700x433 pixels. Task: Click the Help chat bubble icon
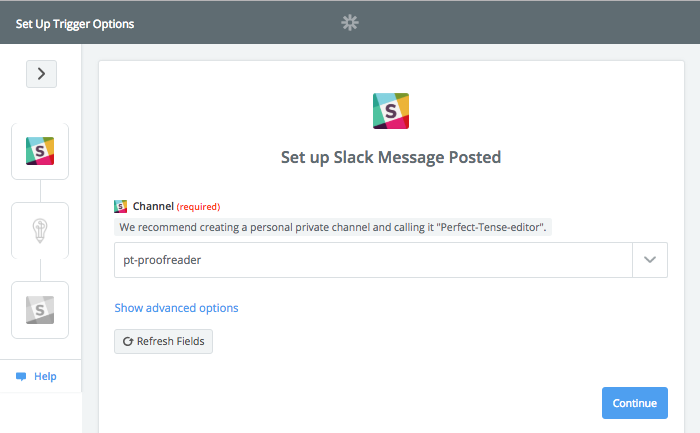pos(21,376)
